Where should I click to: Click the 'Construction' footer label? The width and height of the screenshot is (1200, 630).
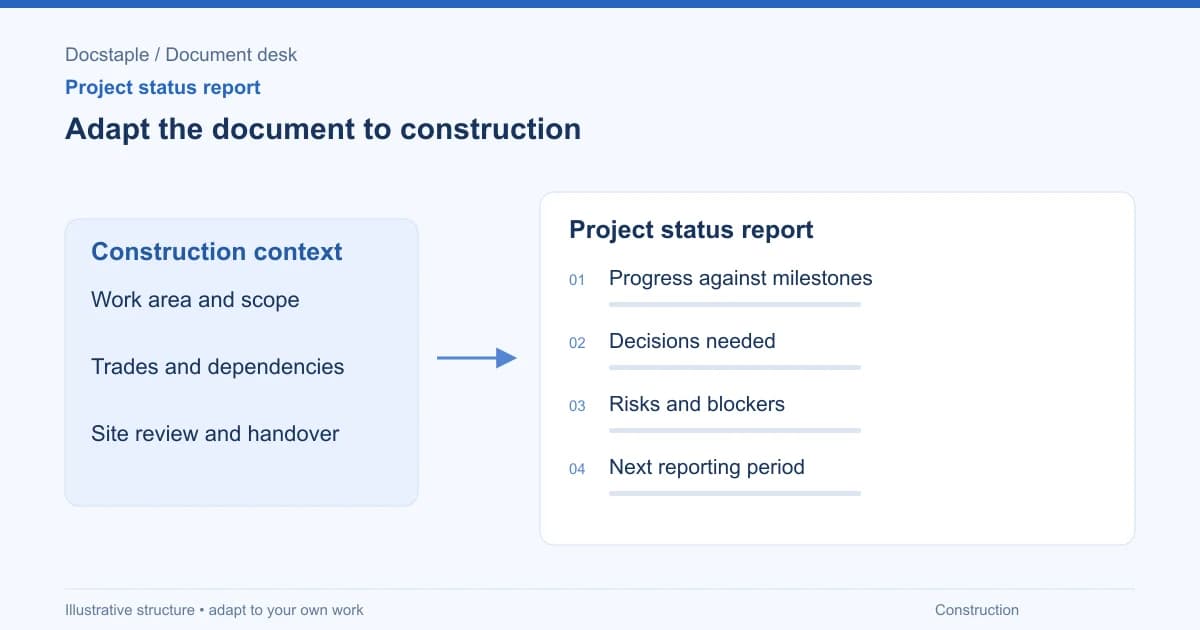coord(977,610)
